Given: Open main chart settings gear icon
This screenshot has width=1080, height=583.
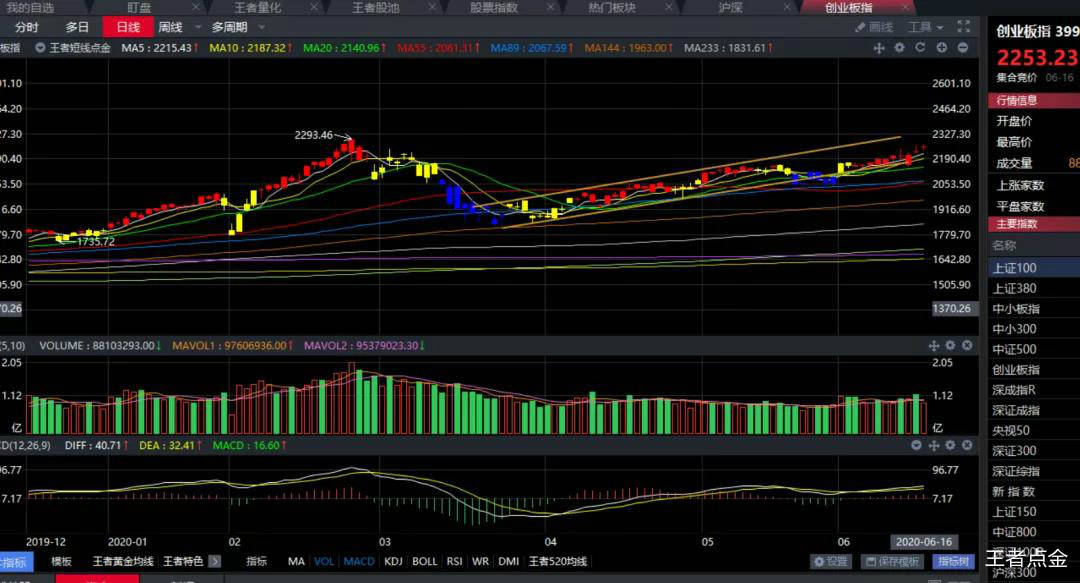Looking at the screenshot, I should 899,48.
